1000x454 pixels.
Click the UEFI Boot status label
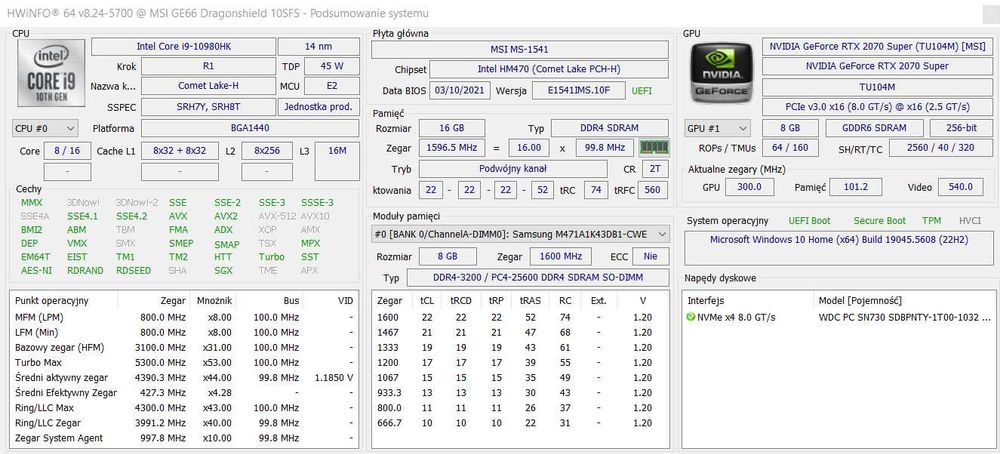click(809, 221)
